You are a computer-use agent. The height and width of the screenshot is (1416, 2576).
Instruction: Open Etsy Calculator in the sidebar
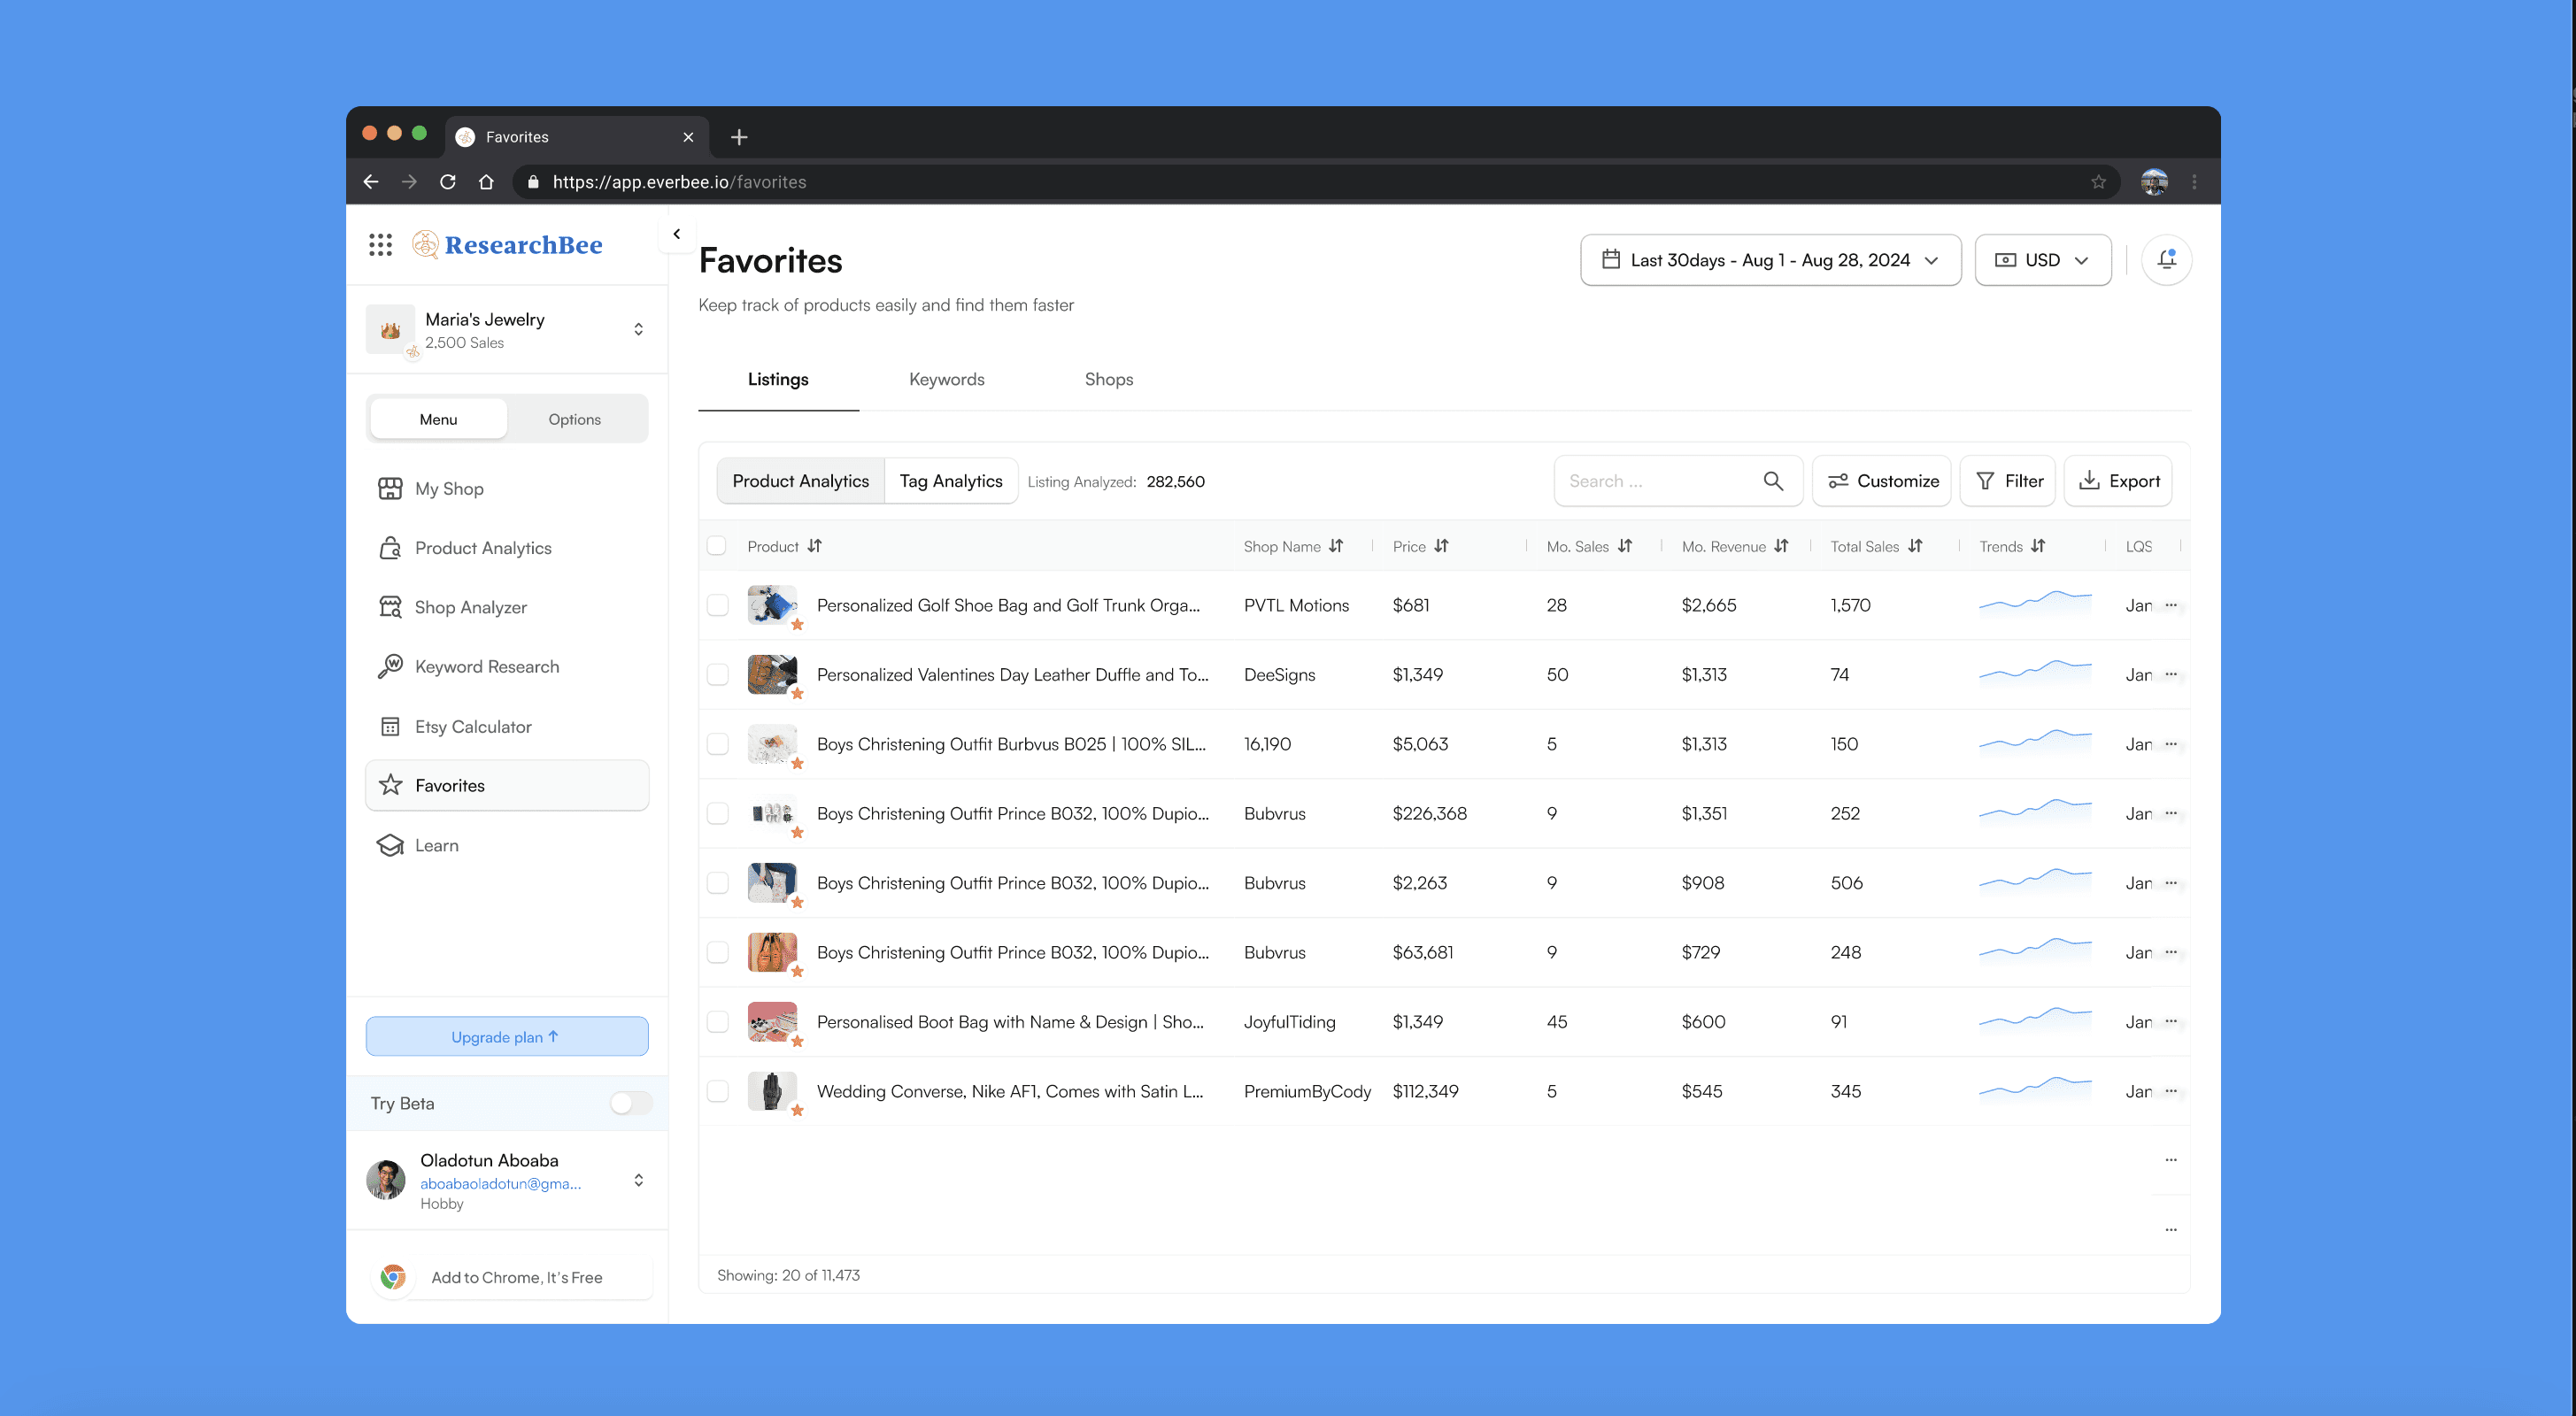pos(472,727)
